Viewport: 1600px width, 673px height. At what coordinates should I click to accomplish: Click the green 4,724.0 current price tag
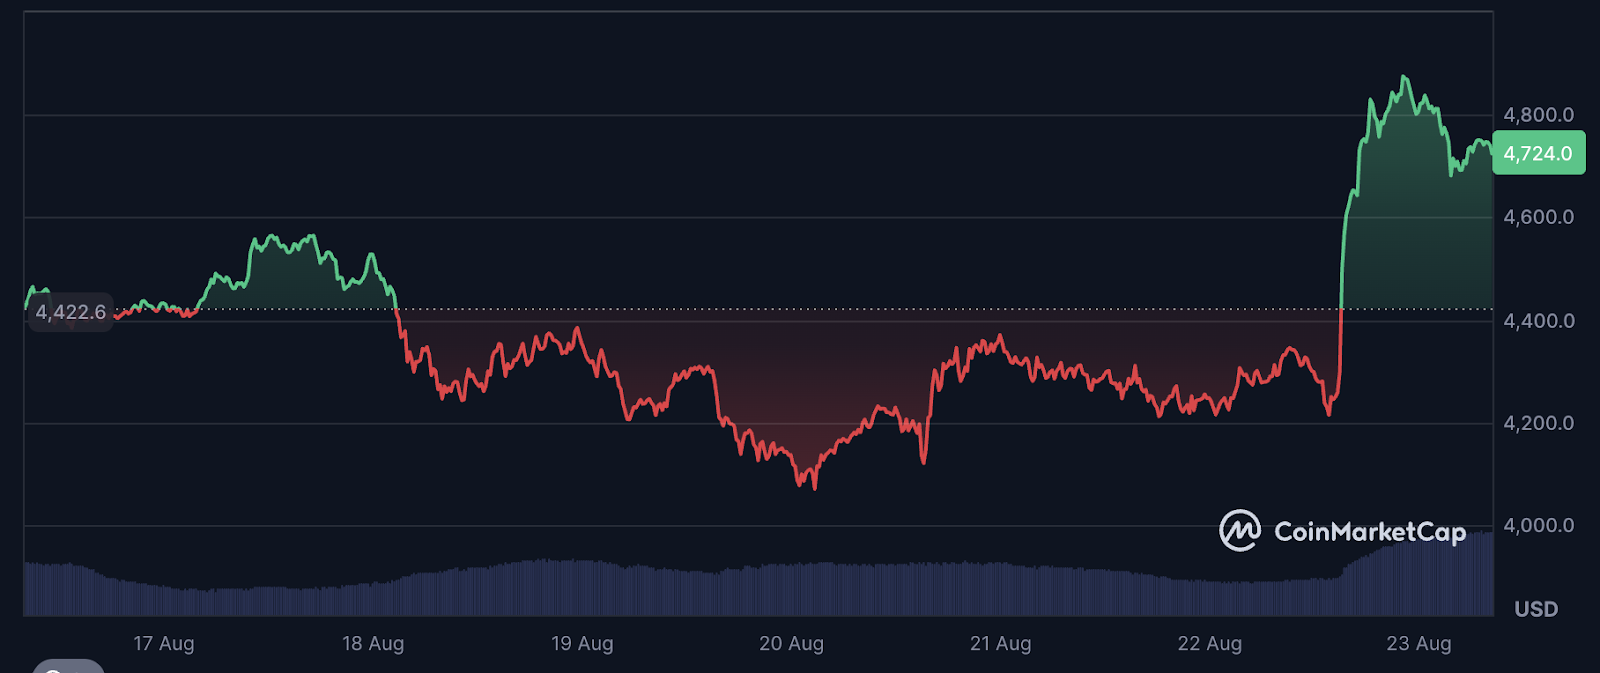1538,153
